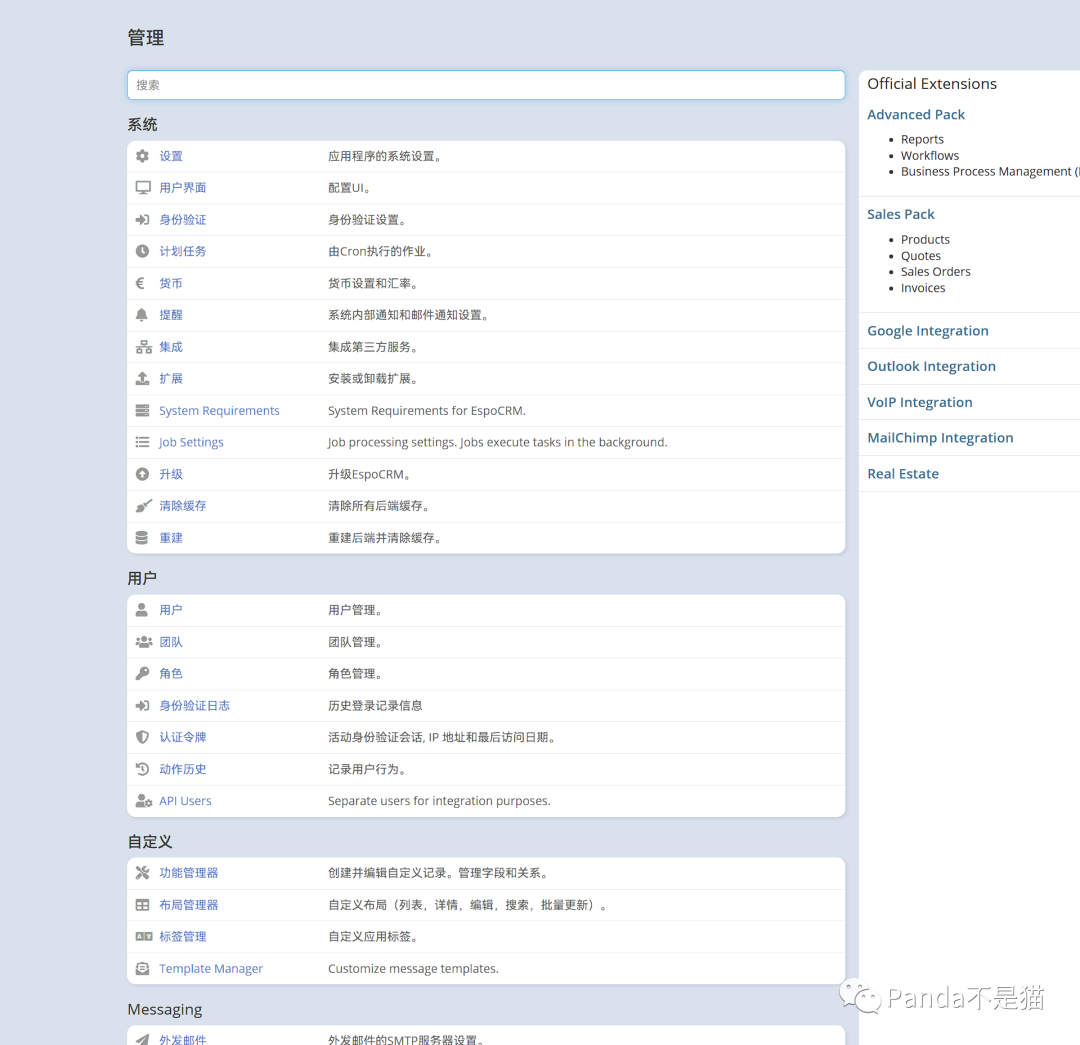Open the 身份验证日志 link
The height and width of the screenshot is (1045, 1080).
[x=194, y=705]
